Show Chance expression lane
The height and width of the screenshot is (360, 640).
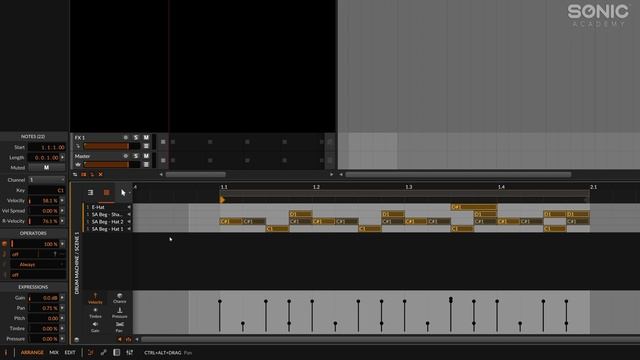[120, 298]
